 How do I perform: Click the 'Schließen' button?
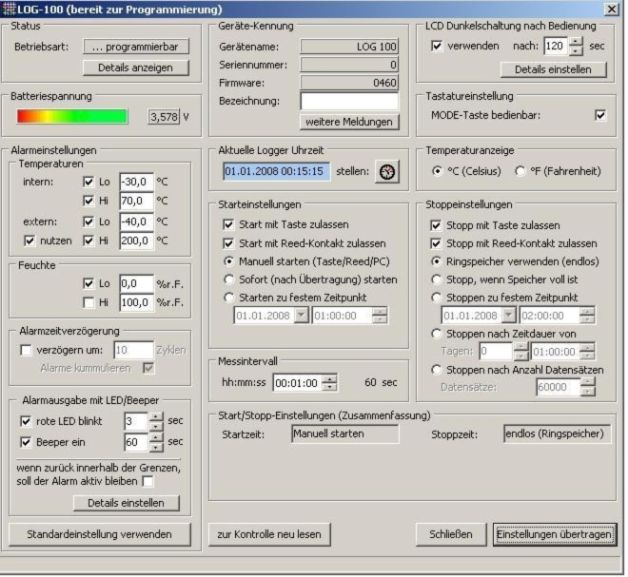451,534
